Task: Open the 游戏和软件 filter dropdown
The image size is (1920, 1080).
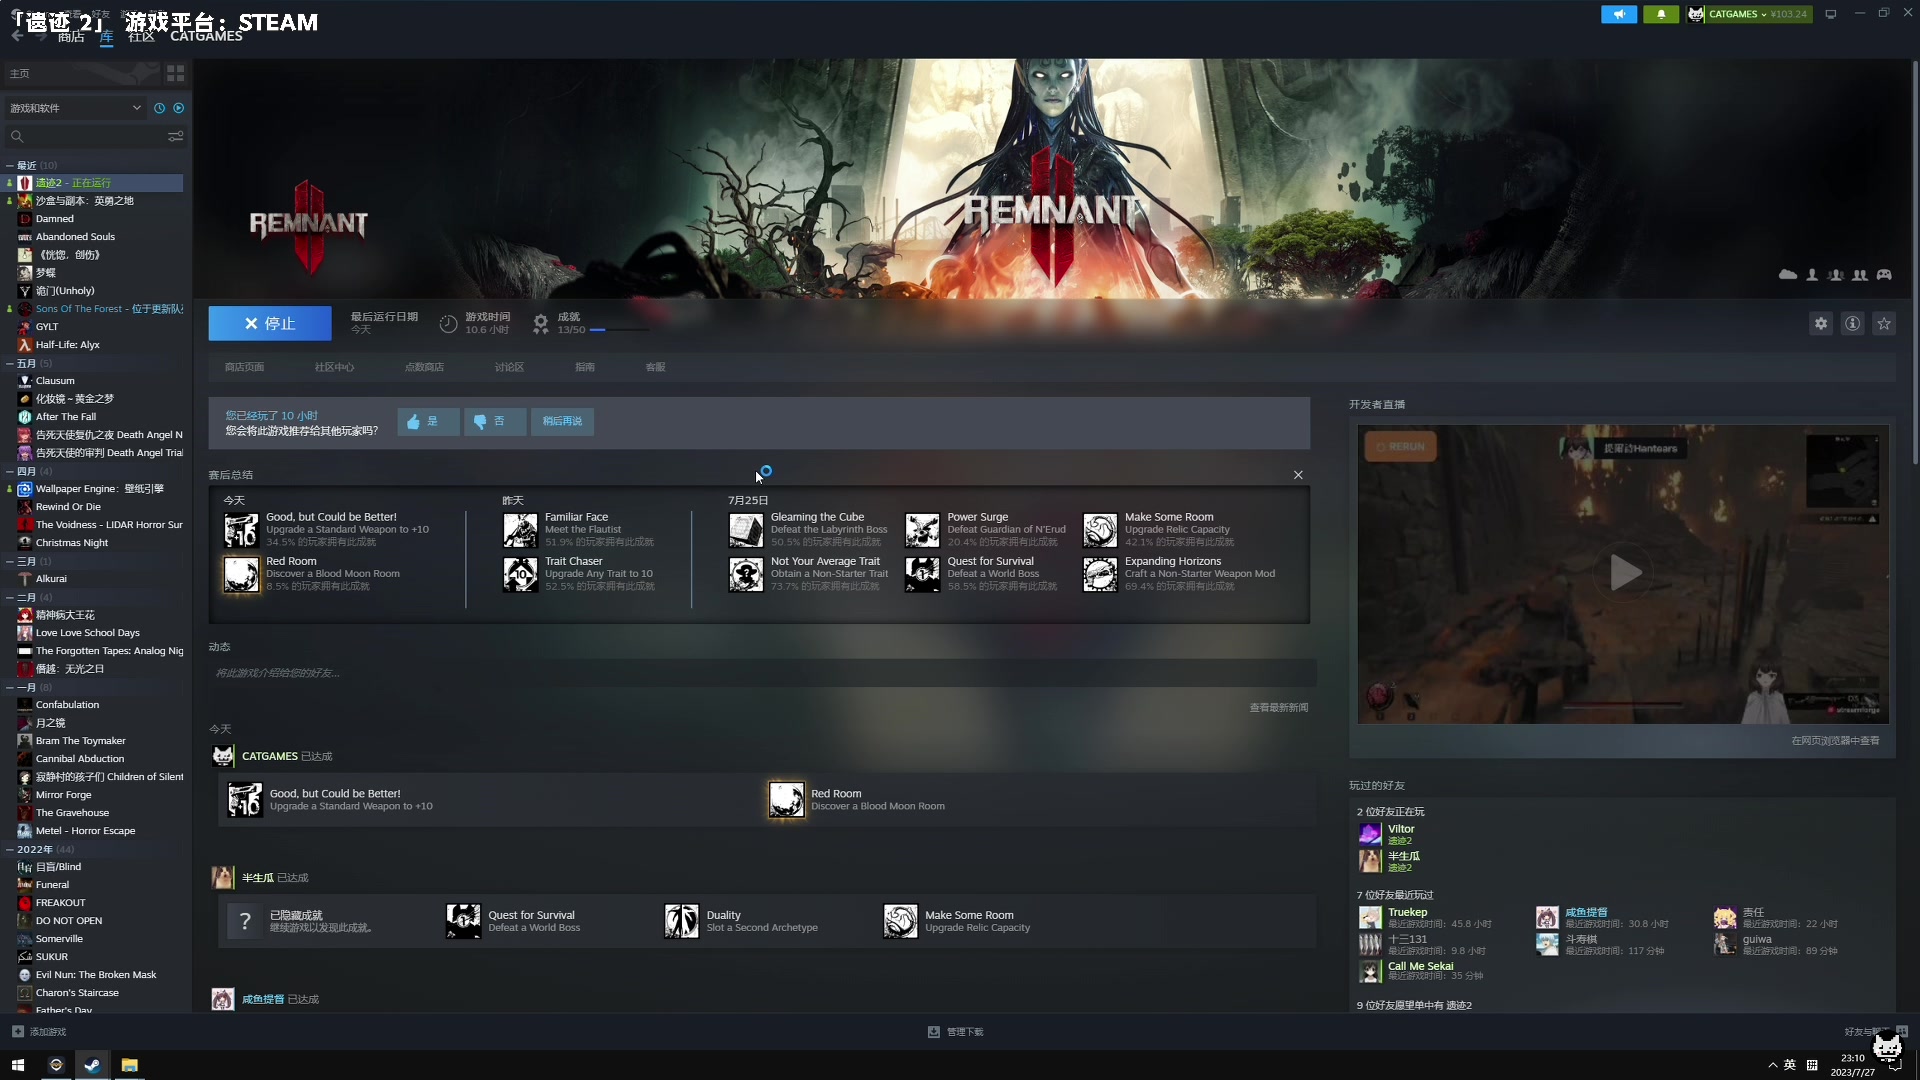Action: [75, 108]
